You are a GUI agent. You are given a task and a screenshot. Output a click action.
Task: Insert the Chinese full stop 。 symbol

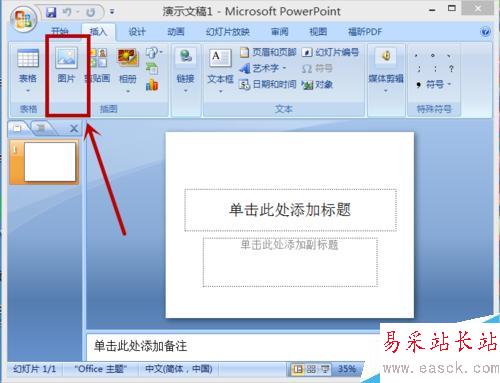(432, 55)
